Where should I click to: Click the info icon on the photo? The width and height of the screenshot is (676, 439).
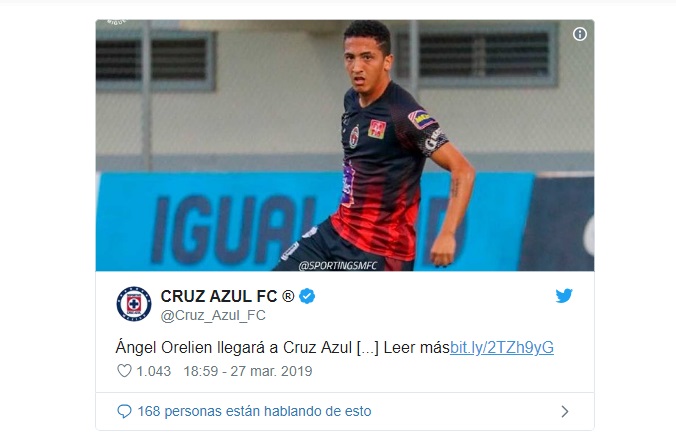point(579,34)
